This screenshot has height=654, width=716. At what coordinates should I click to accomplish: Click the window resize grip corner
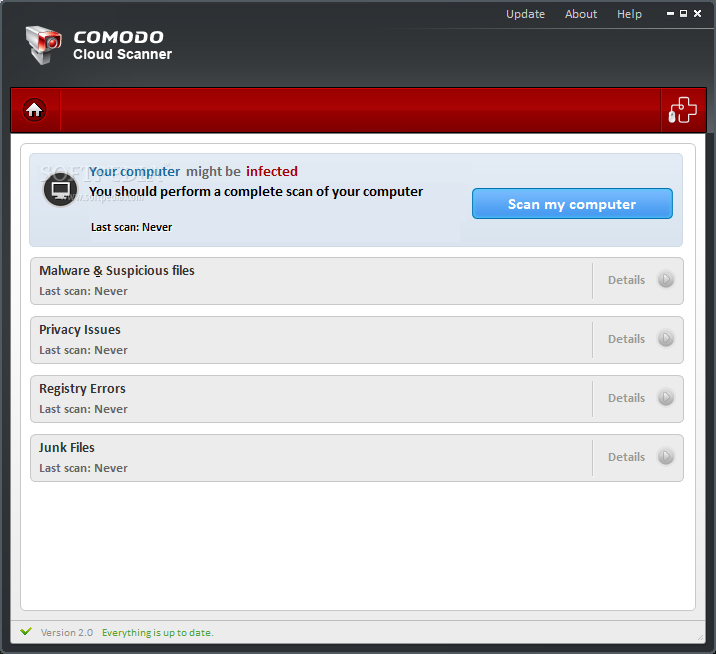click(x=700, y=638)
